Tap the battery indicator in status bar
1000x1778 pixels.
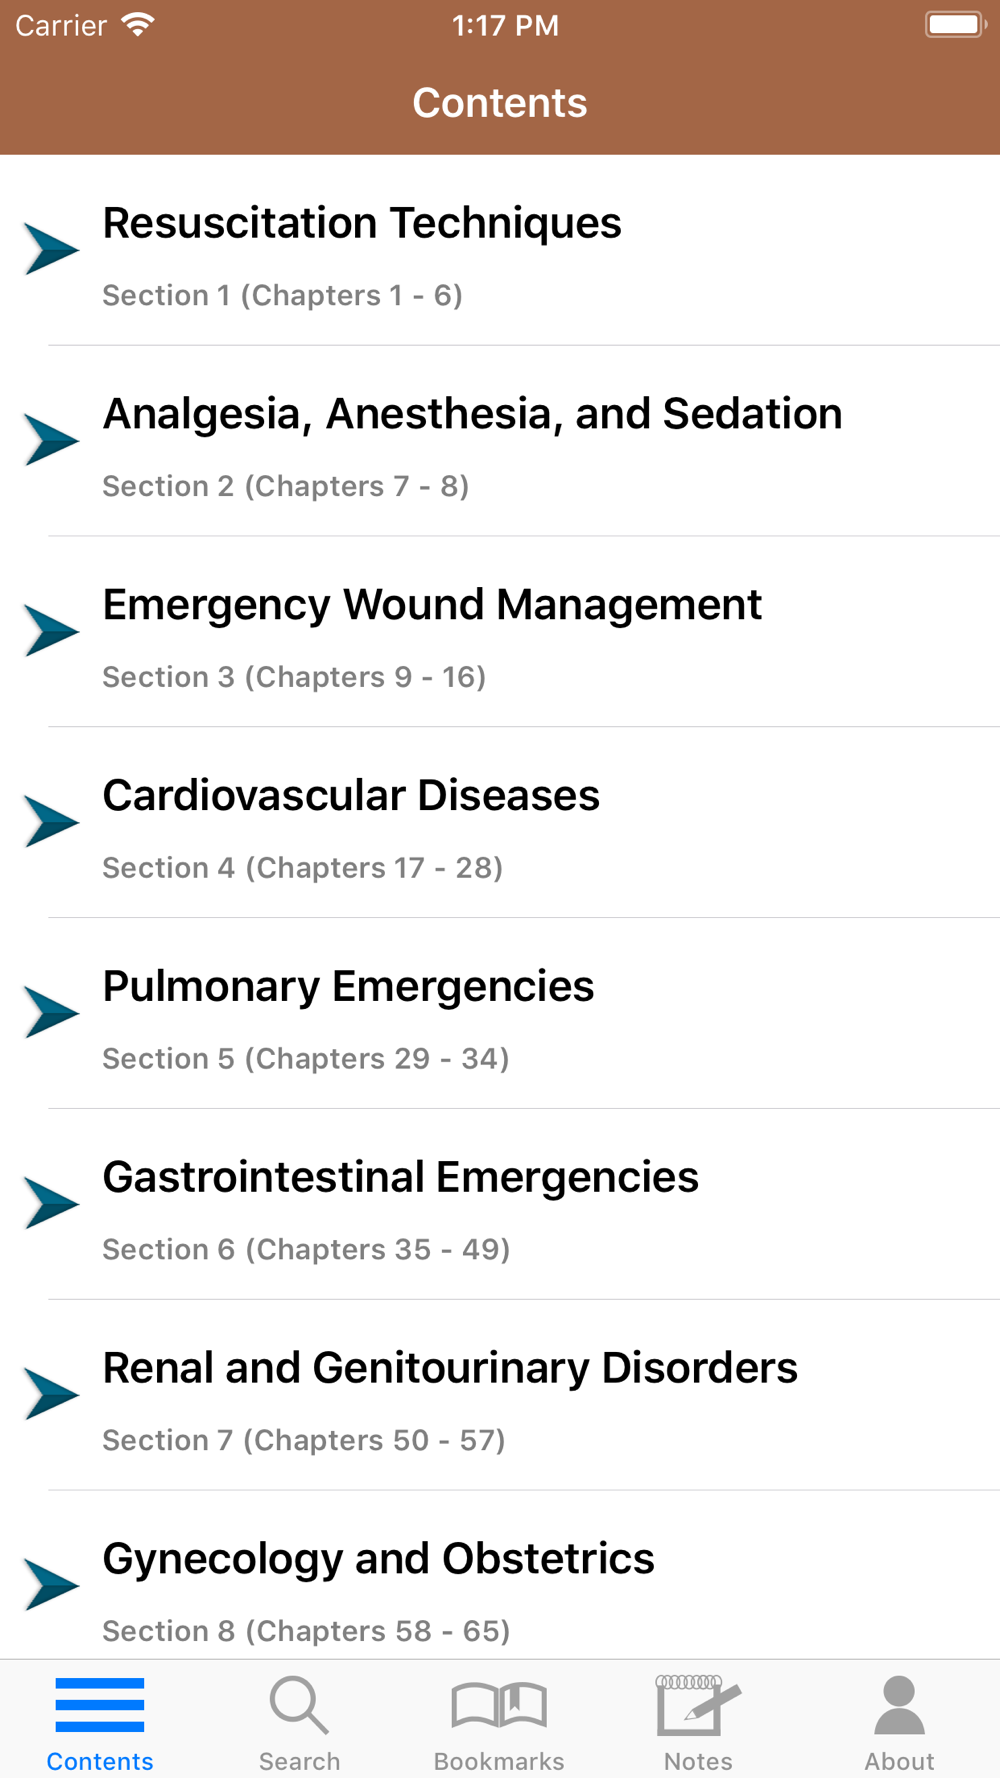tap(955, 25)
